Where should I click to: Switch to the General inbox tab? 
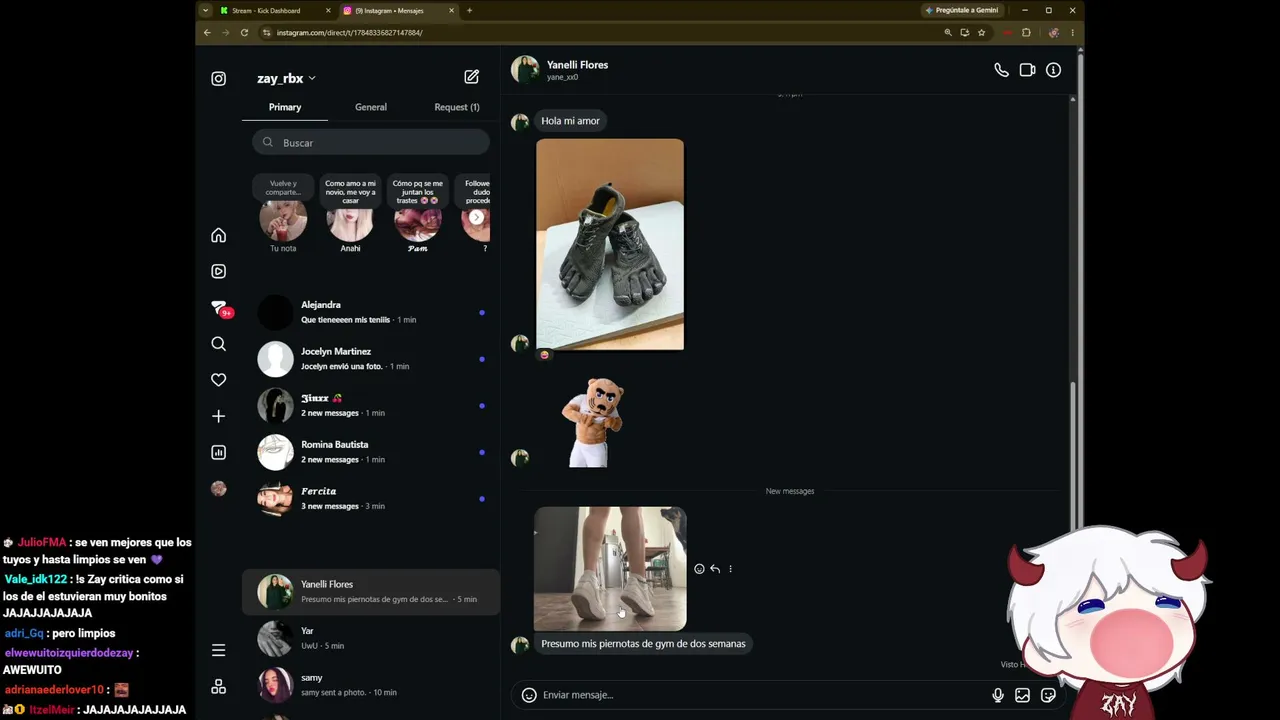pyautogui.click(x=371, y=107)
